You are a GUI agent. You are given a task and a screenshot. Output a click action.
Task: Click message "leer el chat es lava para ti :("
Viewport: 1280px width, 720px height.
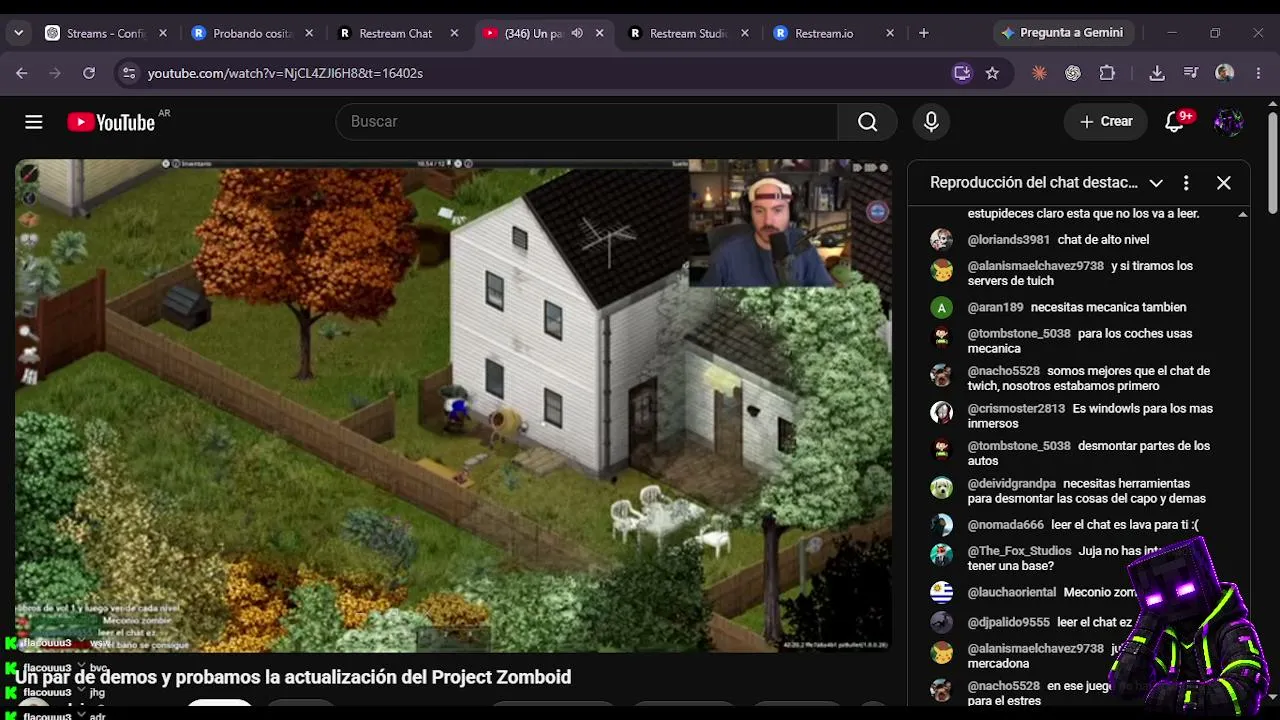coord(1124,525)
